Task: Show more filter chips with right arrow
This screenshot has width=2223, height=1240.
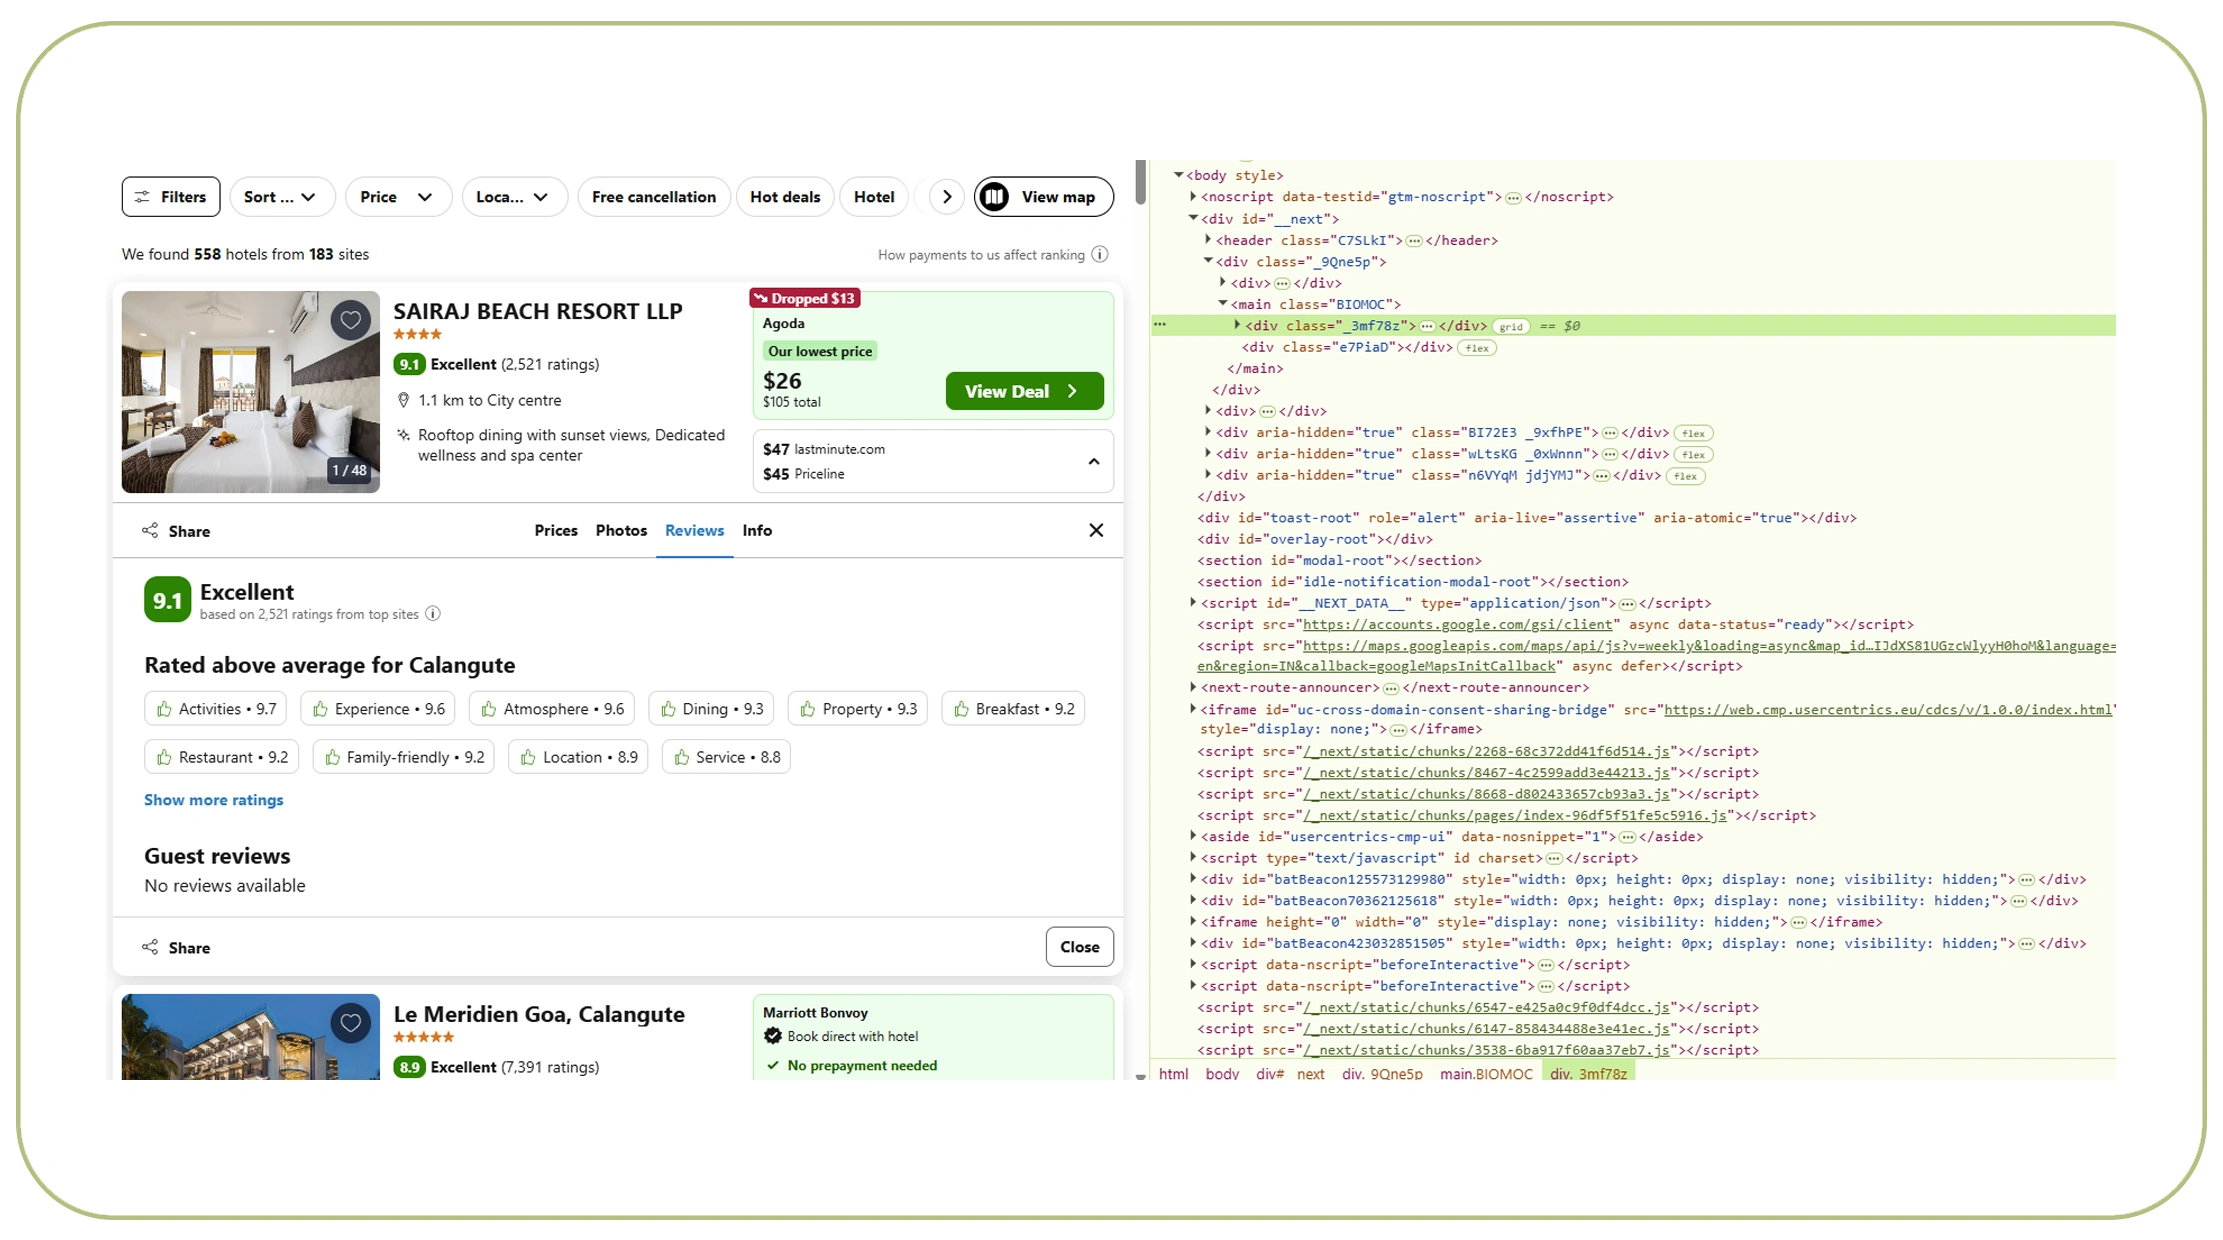Action: [946, 197]
